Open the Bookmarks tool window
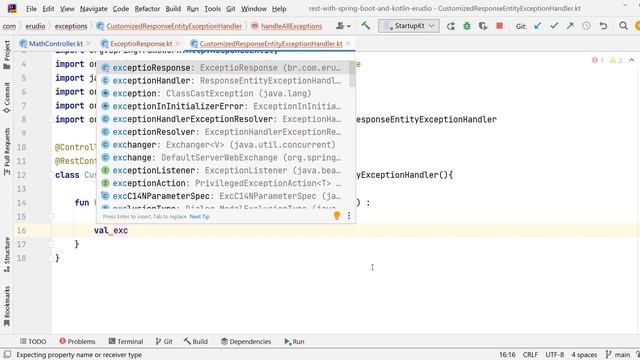This screenshot has width=640, height=360. 7,306
